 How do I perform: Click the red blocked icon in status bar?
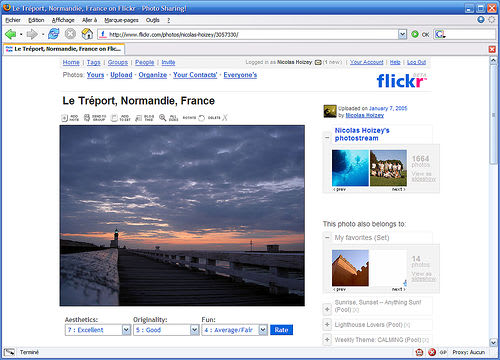click(x=432, y=352)
